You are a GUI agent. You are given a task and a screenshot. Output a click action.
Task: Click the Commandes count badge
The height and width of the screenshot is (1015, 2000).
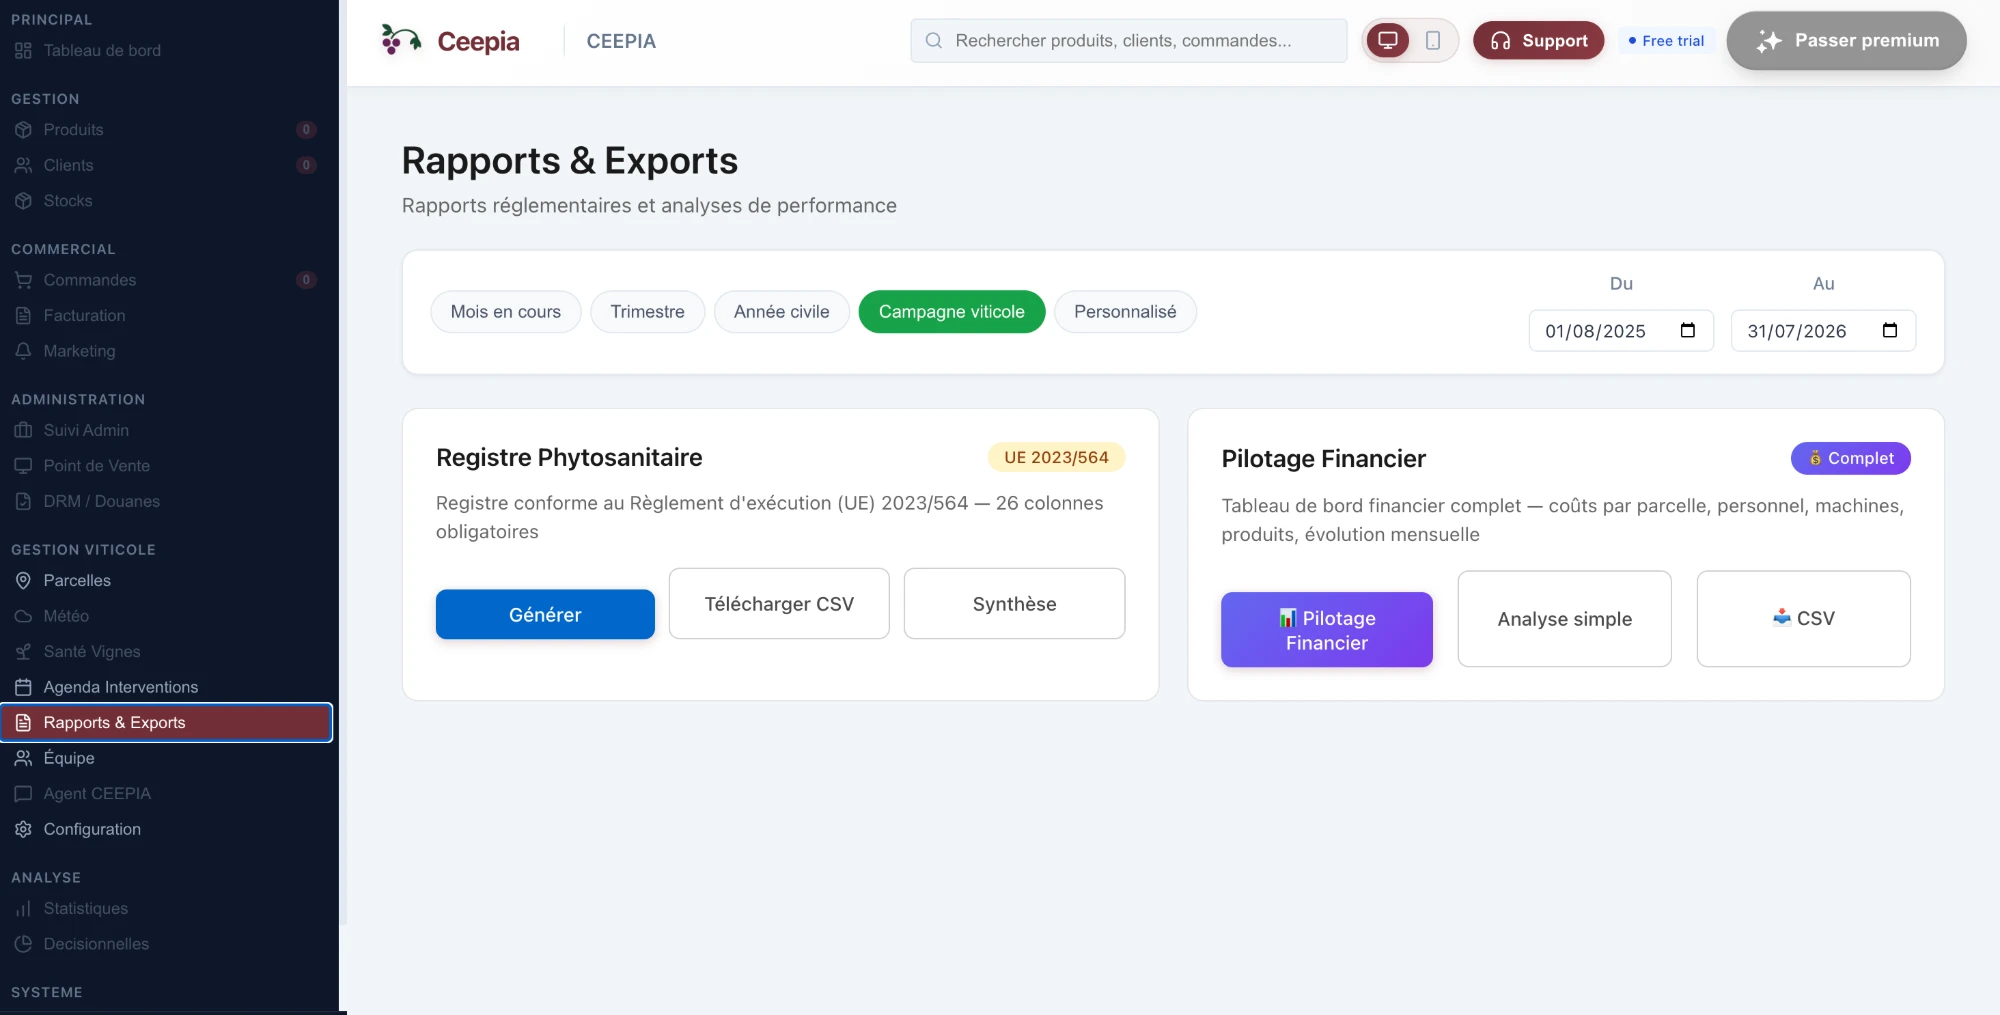point(306,280)
